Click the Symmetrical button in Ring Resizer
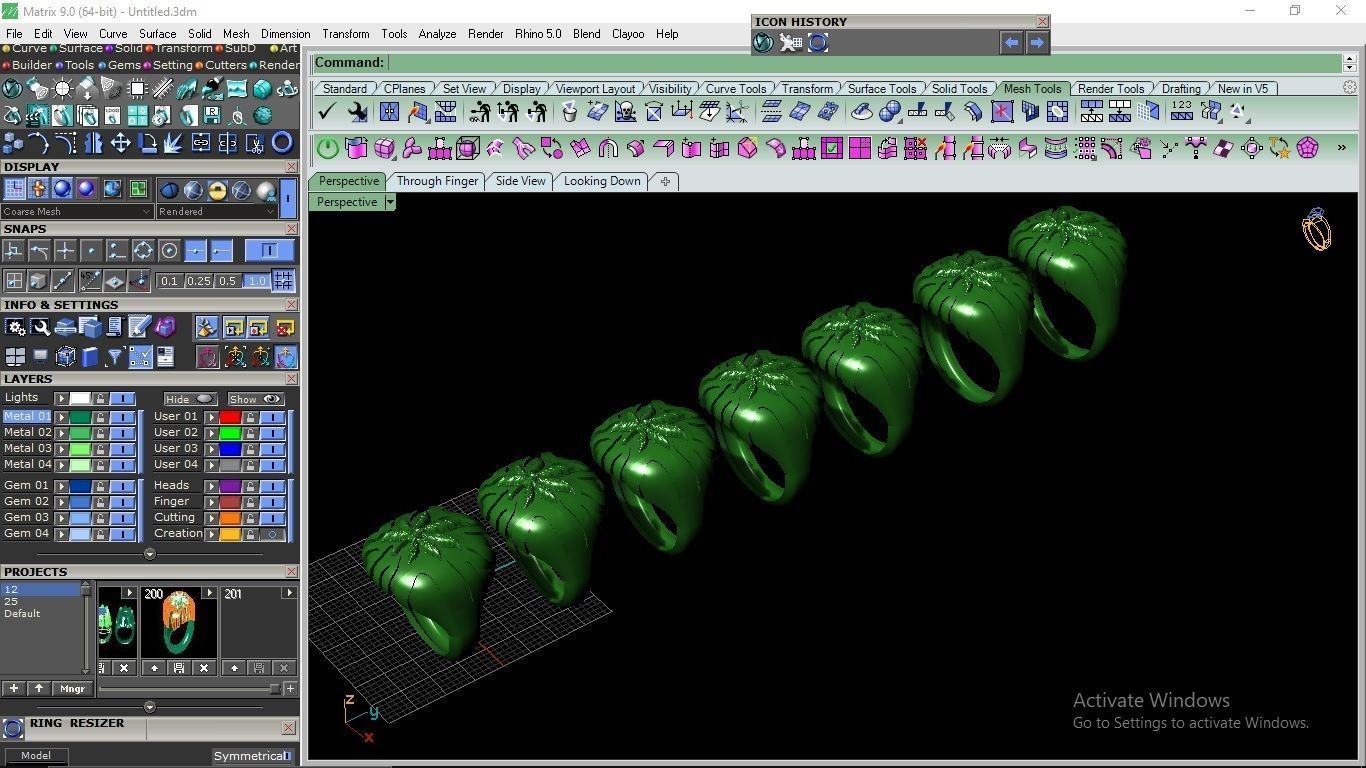 coord(253,756)
